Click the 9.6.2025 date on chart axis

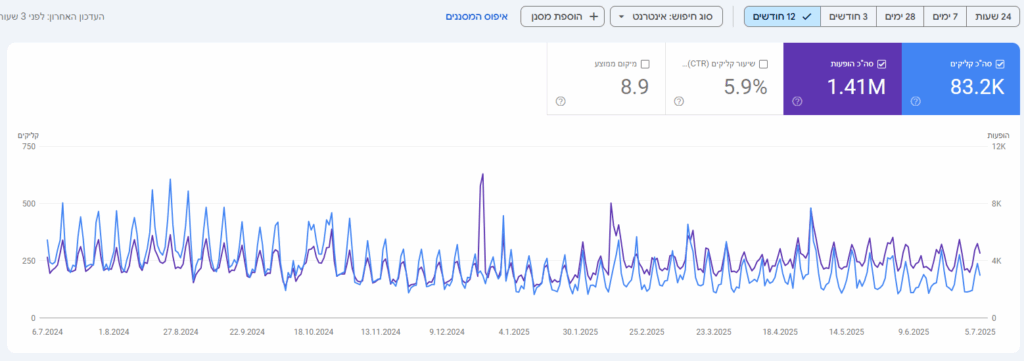pyautogui.click(x=914, y=332)
